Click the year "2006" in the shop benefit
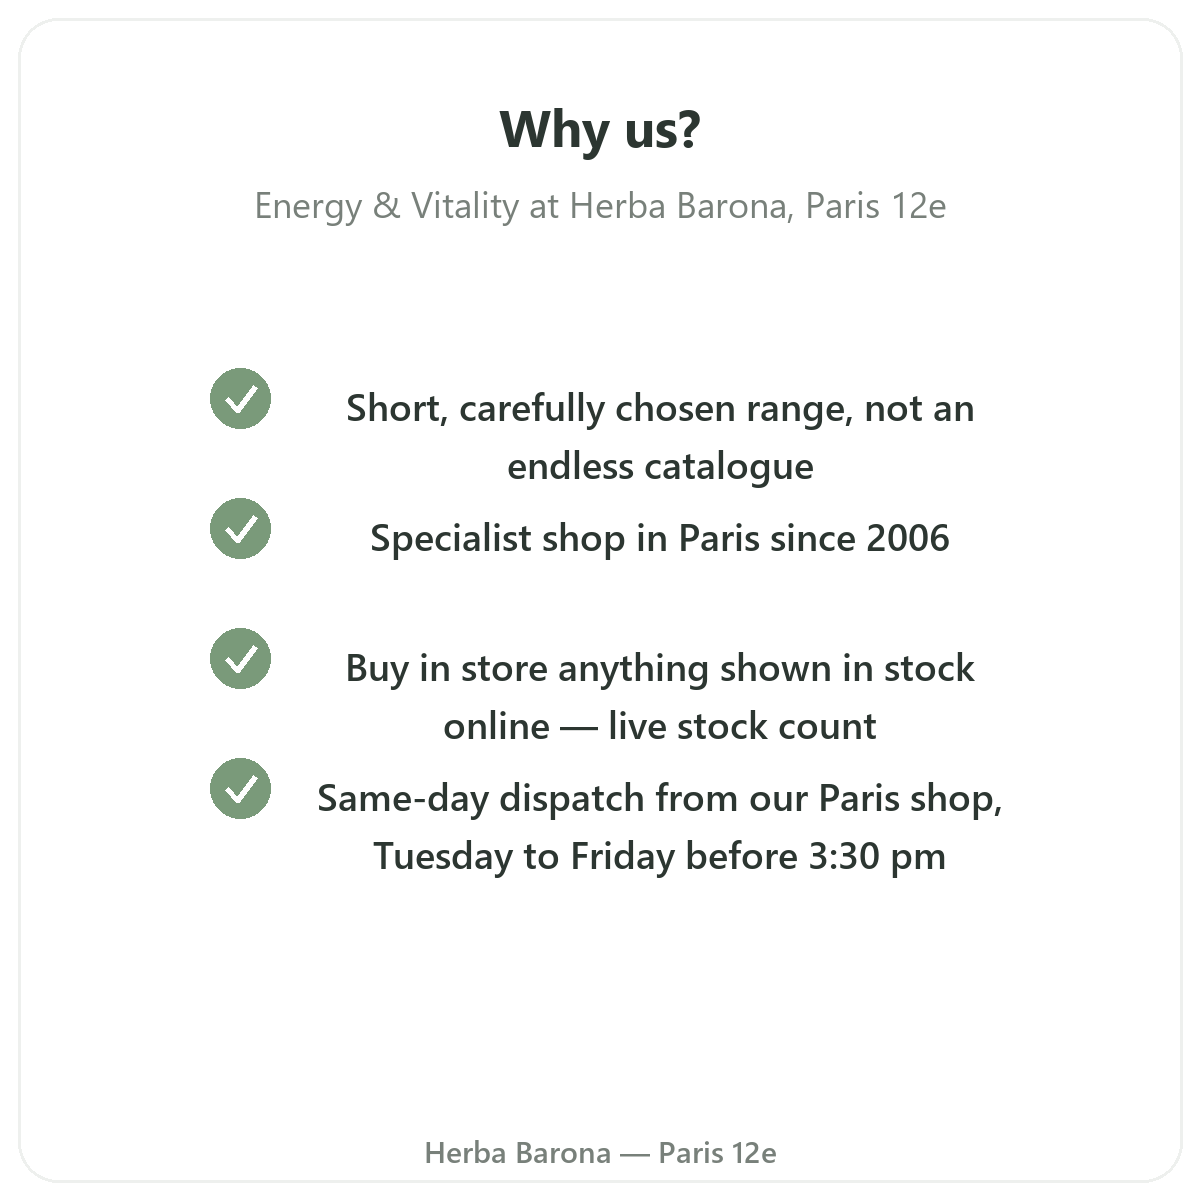Screen dimensions: 1200x1200 coord(908,539)
